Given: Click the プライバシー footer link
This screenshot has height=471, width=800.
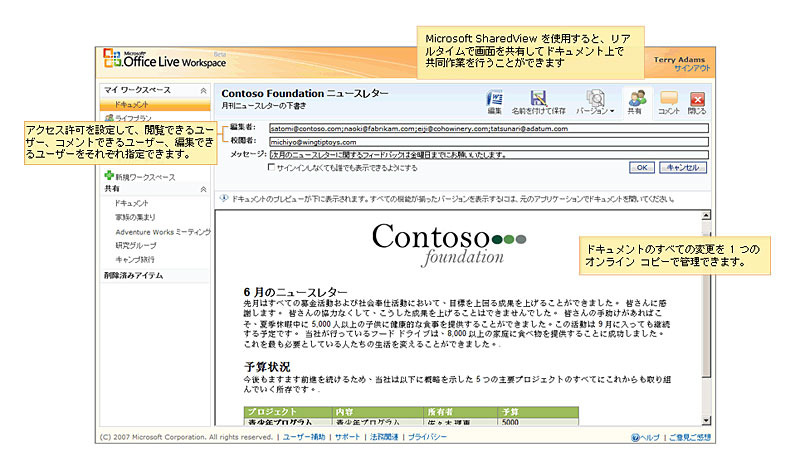Looking at the screenshot, I should tap(427, 437).
